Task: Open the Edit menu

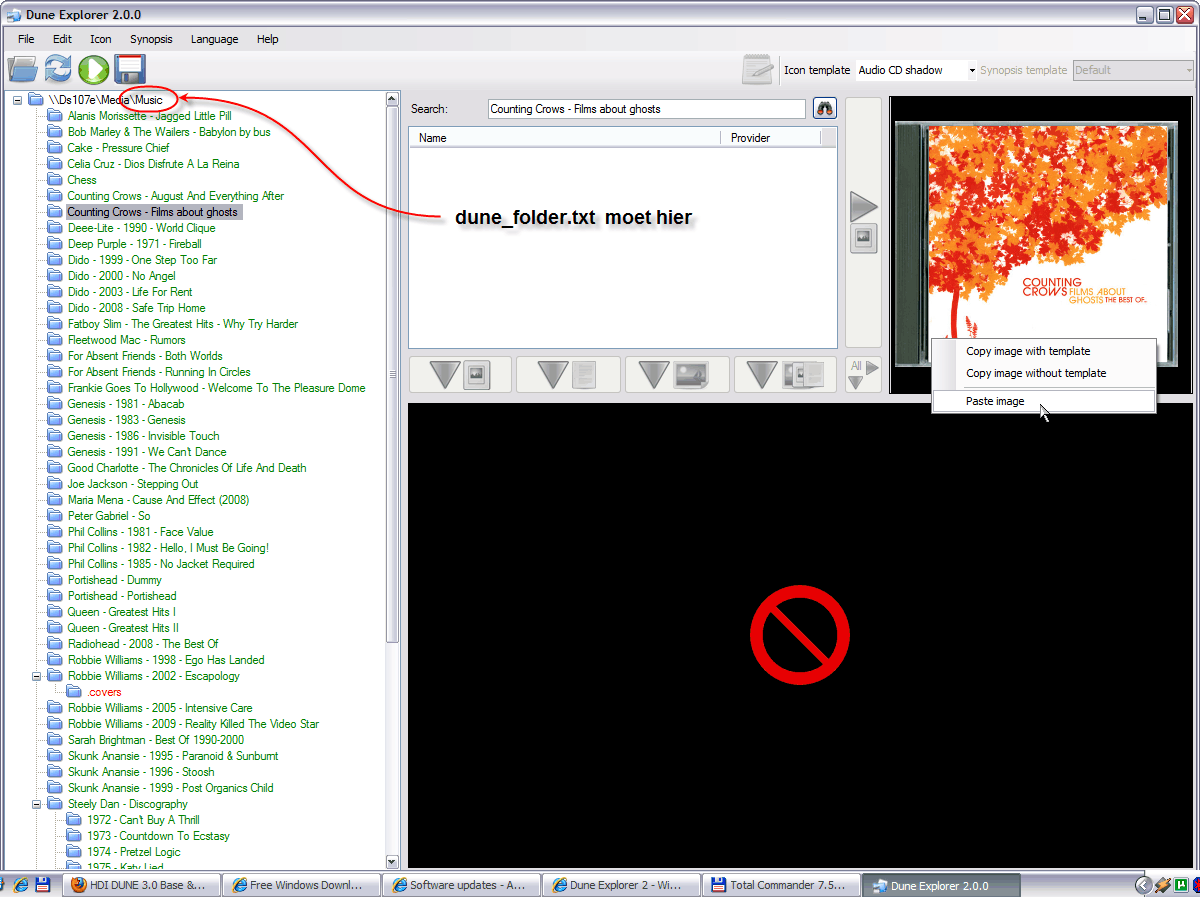Action: (62, 39)
